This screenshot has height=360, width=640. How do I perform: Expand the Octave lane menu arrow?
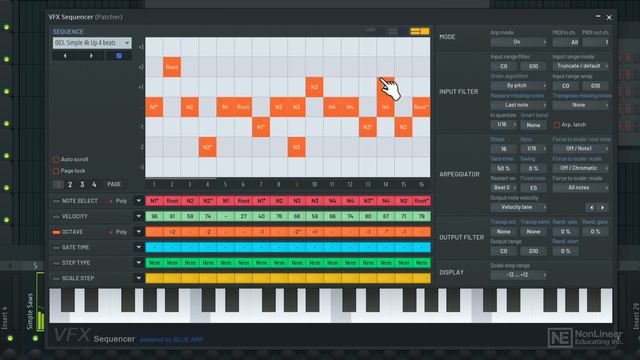pos(138,232)
